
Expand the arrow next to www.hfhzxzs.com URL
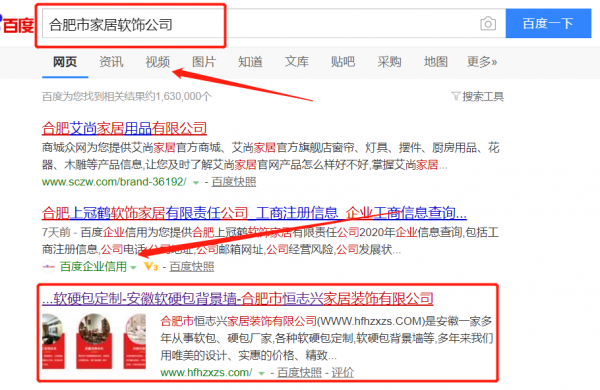(x=261, y=373)
